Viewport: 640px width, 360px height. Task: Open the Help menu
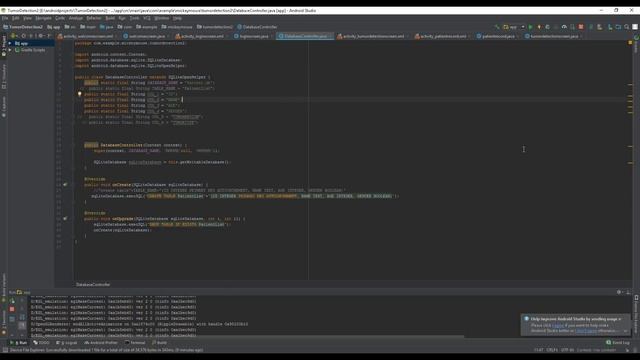(x=177, y=18)
